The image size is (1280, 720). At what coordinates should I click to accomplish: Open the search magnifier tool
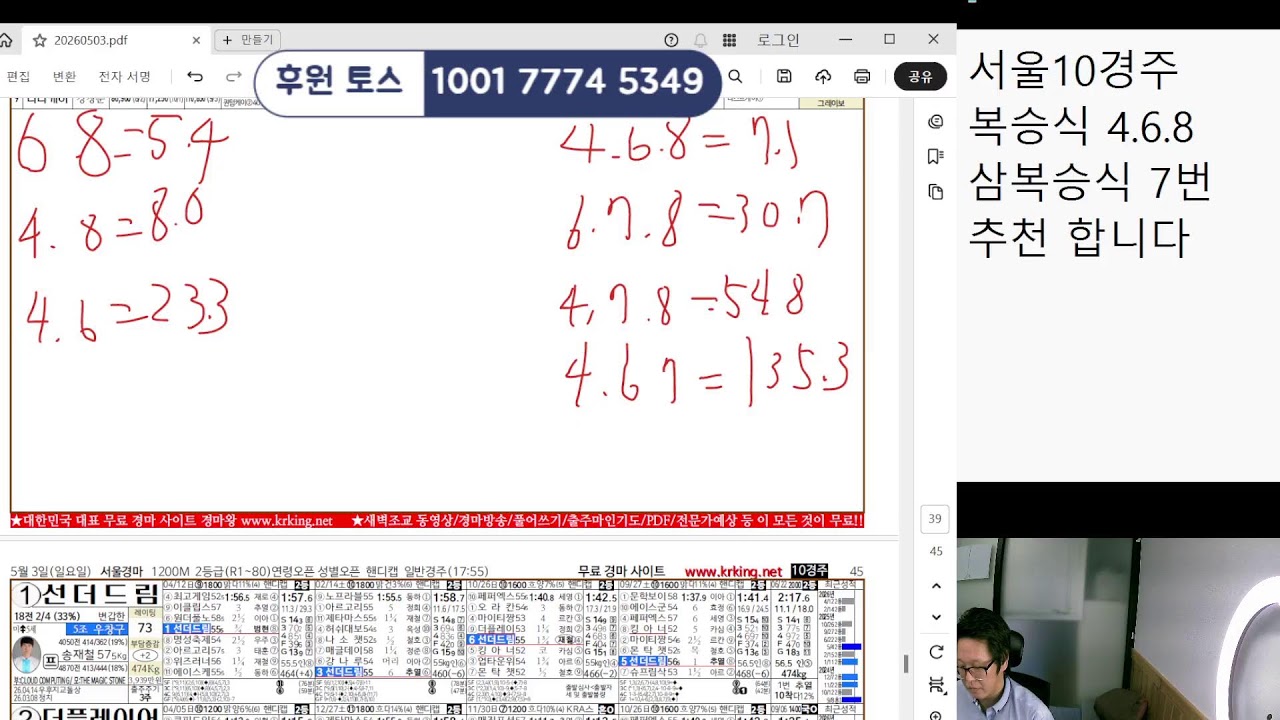point(735,77)
